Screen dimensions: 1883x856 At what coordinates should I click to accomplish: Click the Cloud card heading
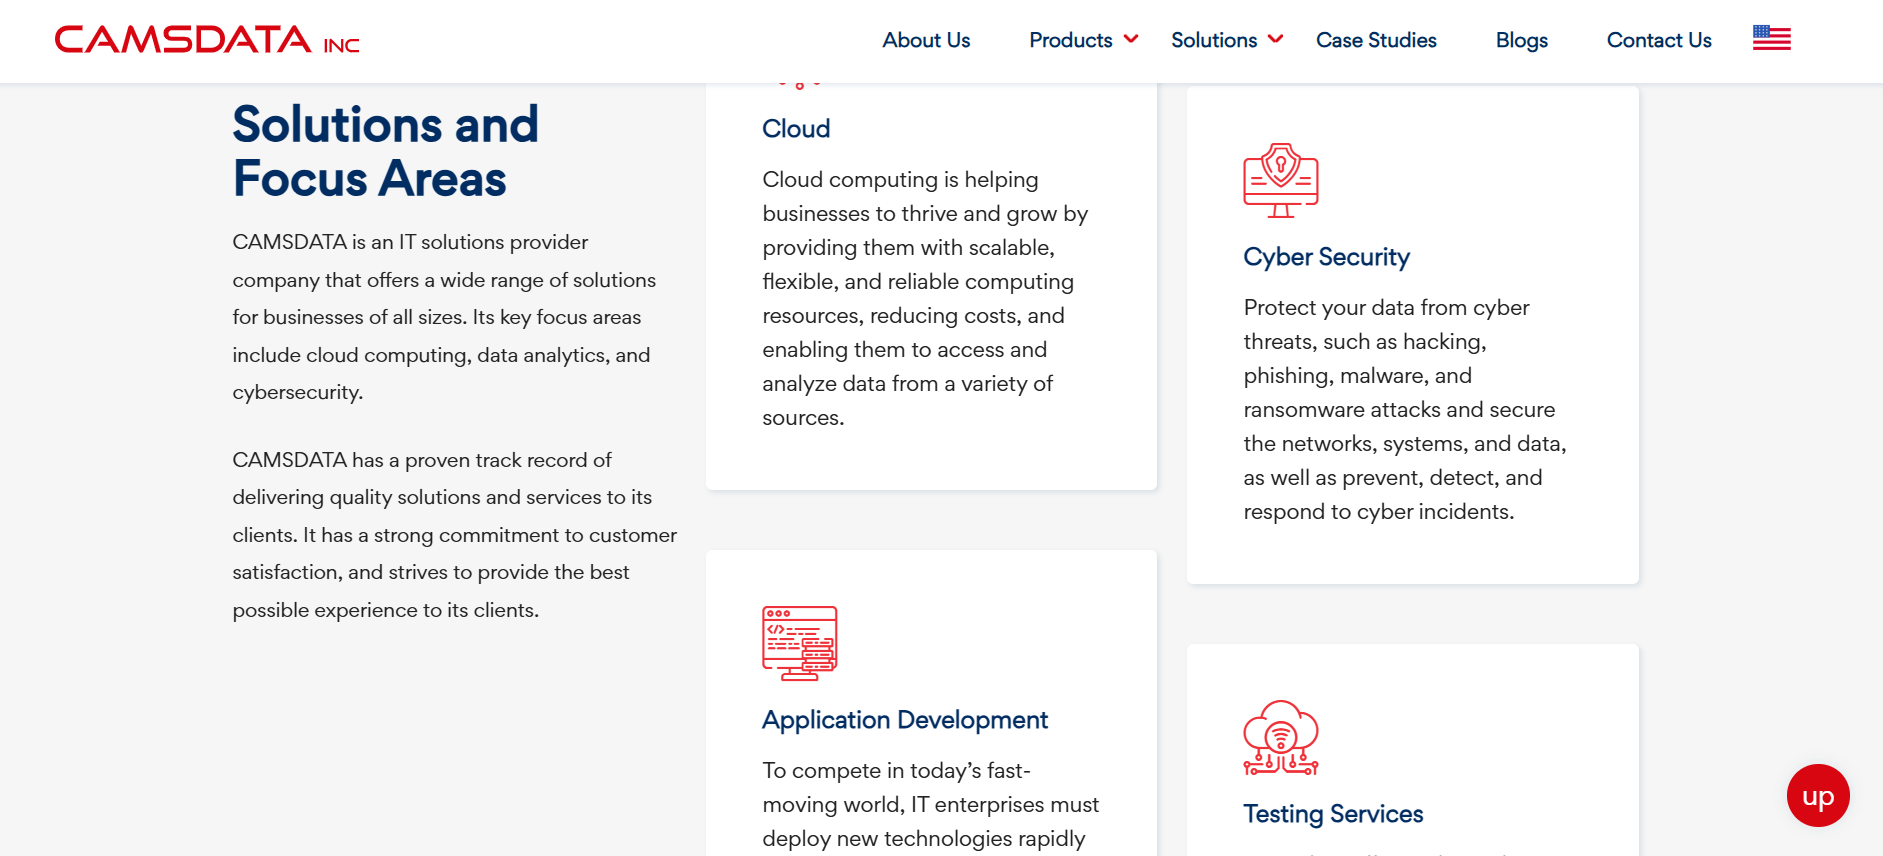[795, 129]
